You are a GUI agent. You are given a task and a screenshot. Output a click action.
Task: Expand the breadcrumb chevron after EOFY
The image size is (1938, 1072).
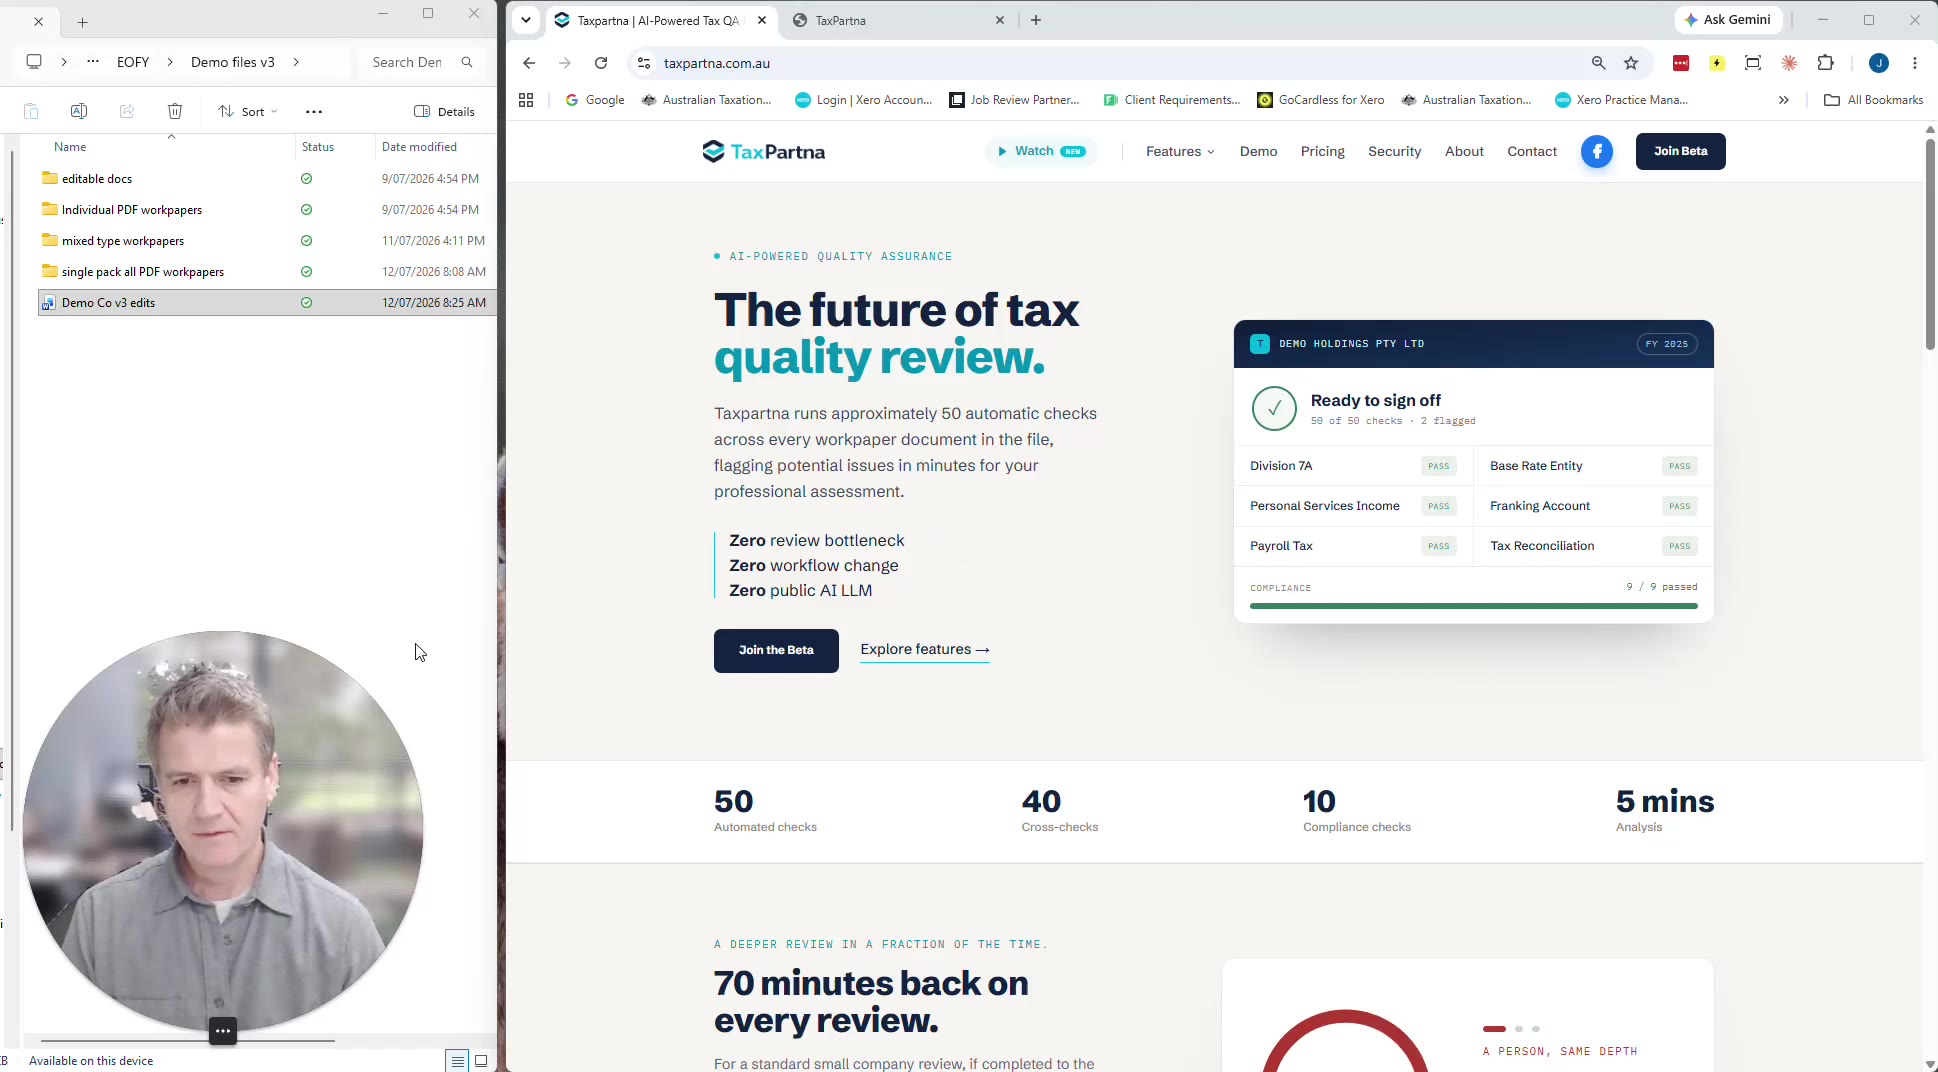170,62
